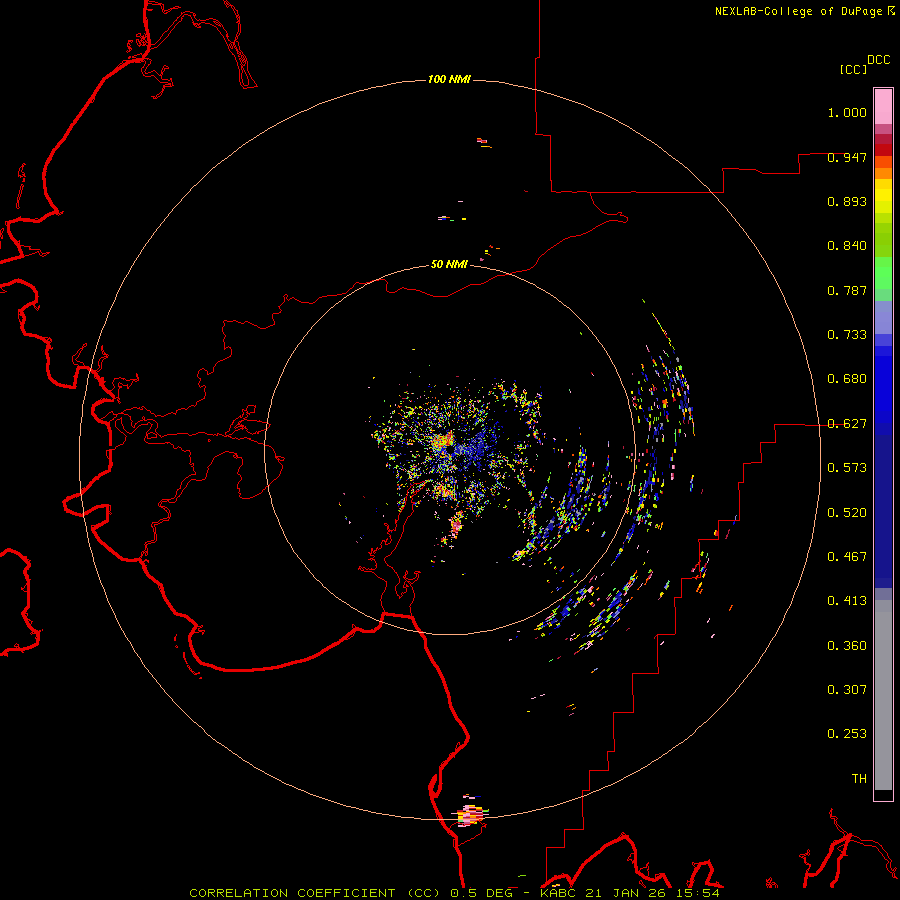Select the 0.467 color bar value
900x900 pixels.
[847, 557]
